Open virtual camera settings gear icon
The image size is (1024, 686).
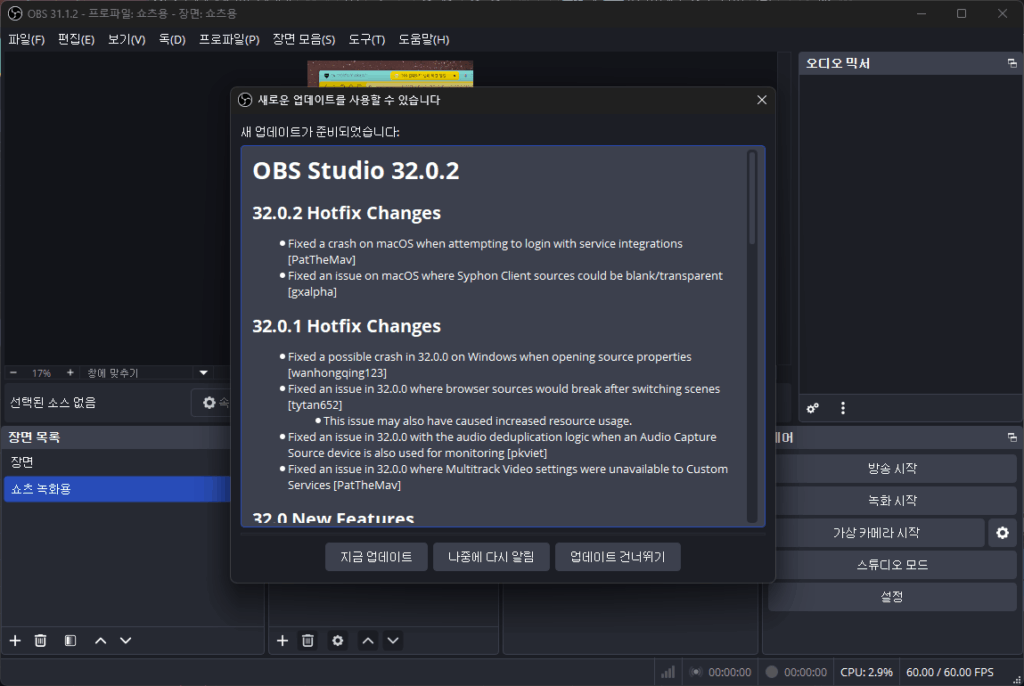tap(1001, 533)
